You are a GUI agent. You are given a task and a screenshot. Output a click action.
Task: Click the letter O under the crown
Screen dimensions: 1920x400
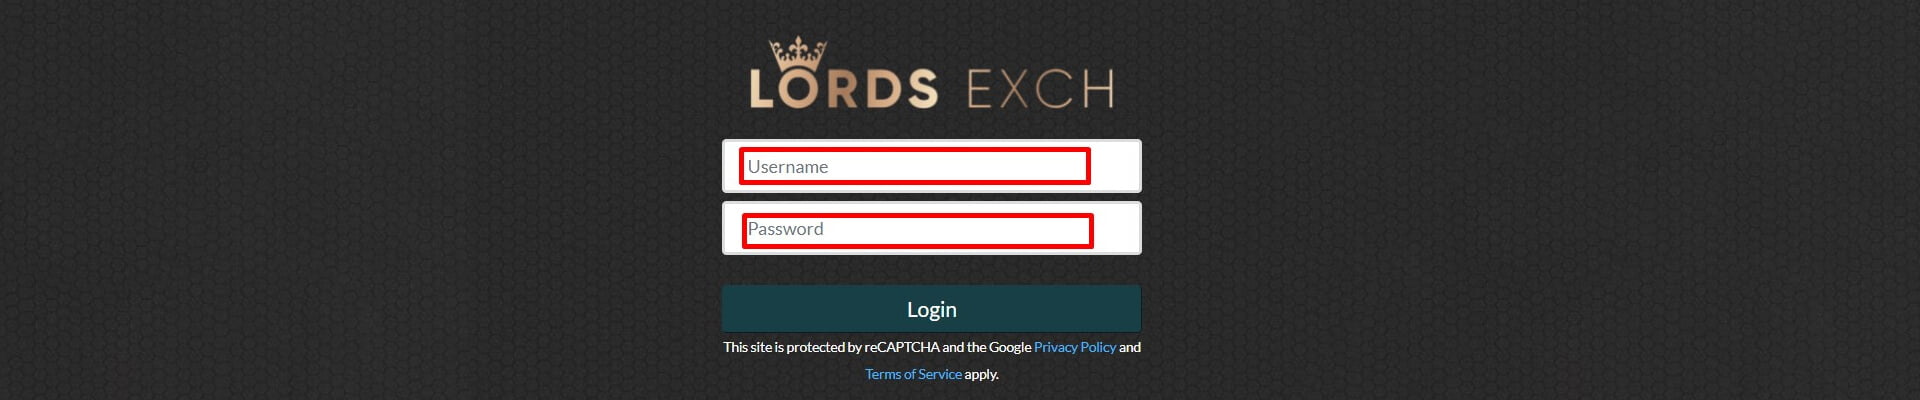coord(798,89)
